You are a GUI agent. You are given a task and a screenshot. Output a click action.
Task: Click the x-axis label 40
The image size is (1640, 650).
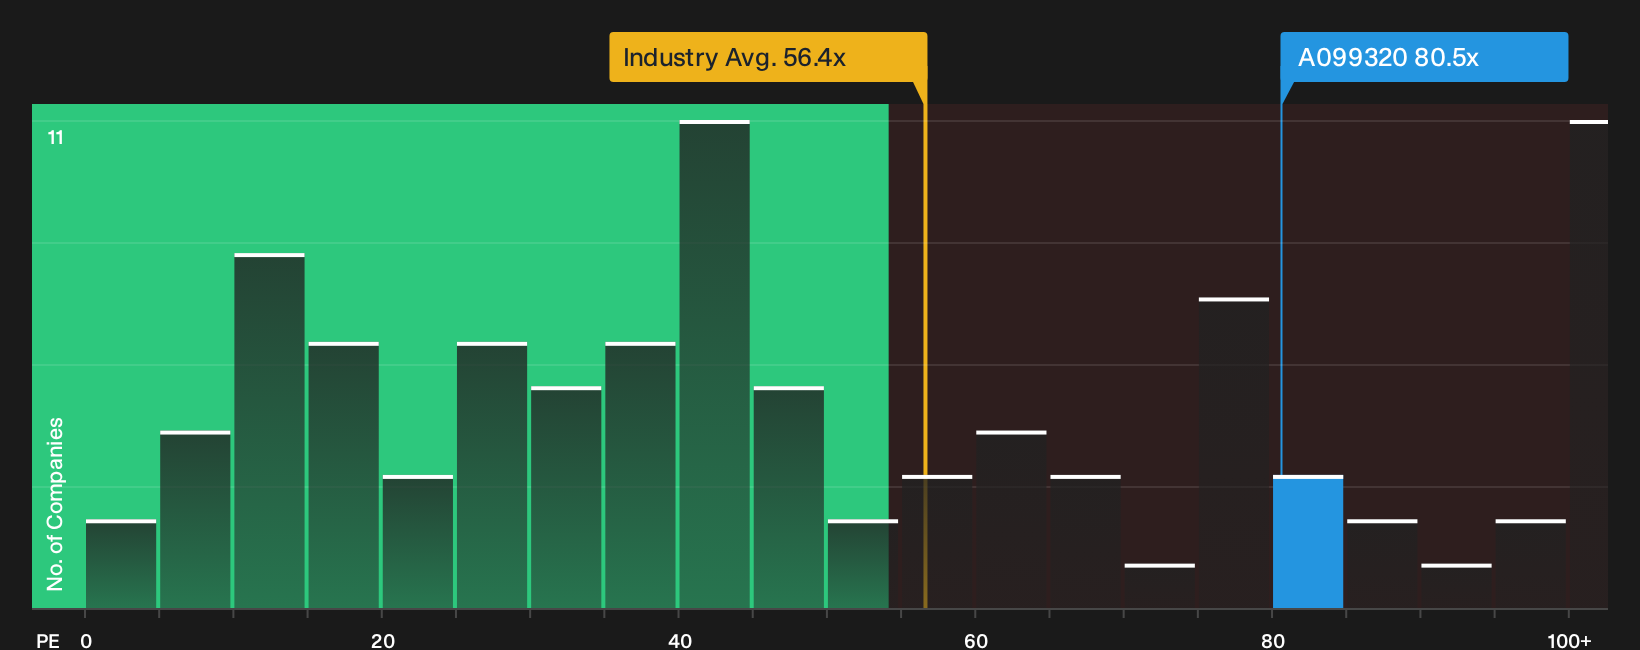coord(680,640)
